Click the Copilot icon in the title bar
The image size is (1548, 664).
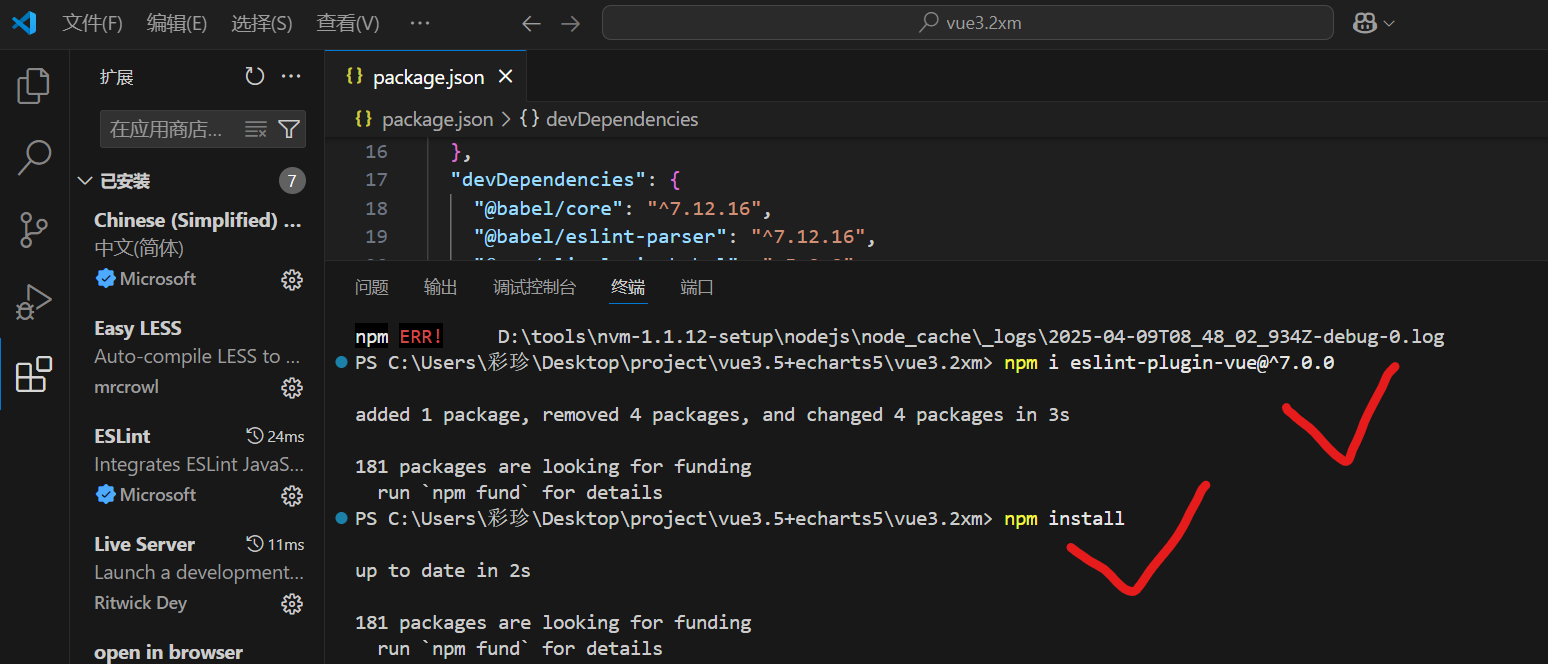tap(1366, 22)
